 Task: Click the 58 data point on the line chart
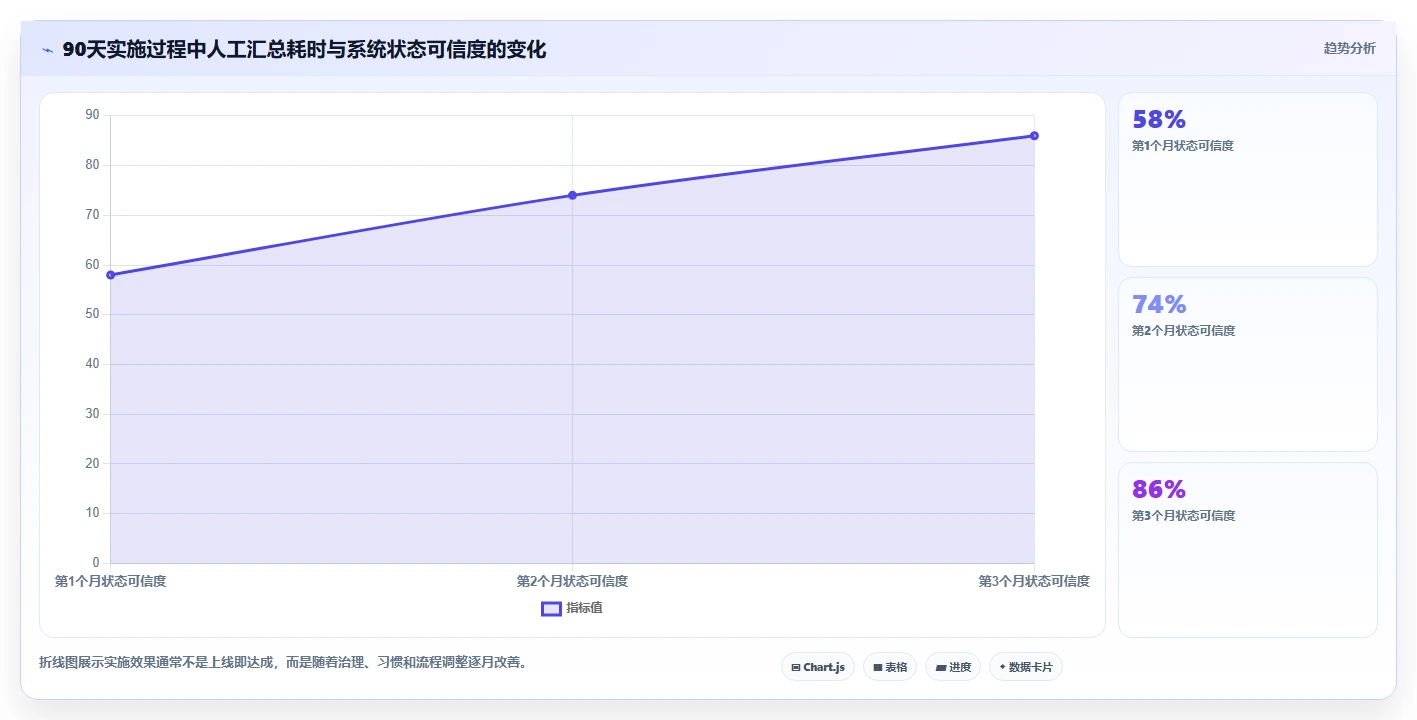pyautogui.click(x=110, y=275)
